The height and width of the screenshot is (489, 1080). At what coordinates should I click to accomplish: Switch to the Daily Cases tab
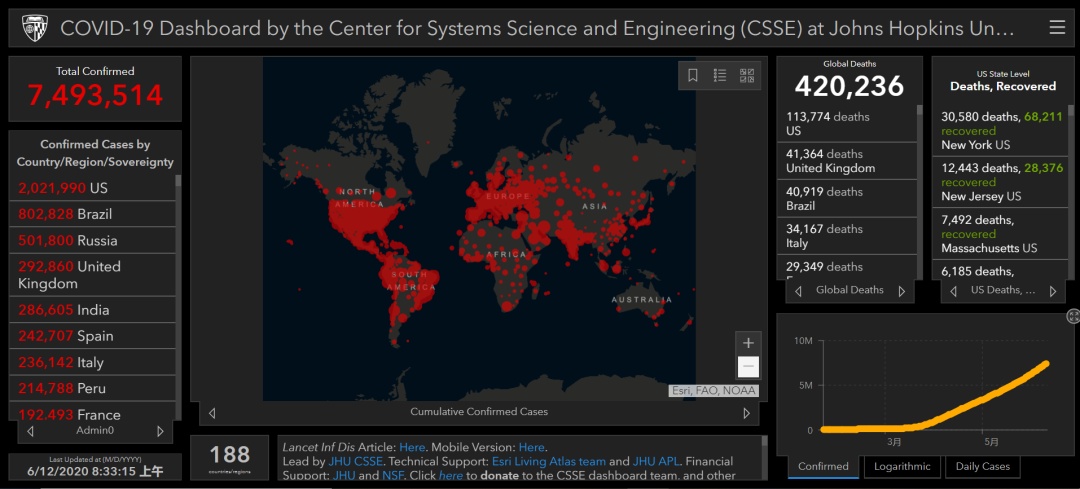pos(982,466)
